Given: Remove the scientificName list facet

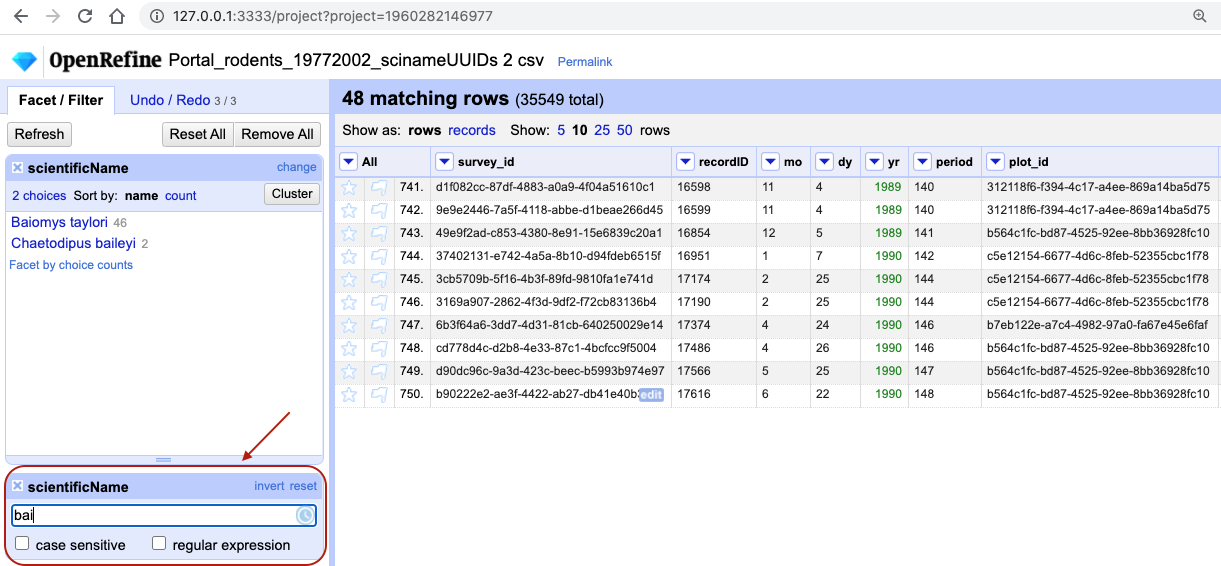Looking at the screenshot, I should point(17,168).
